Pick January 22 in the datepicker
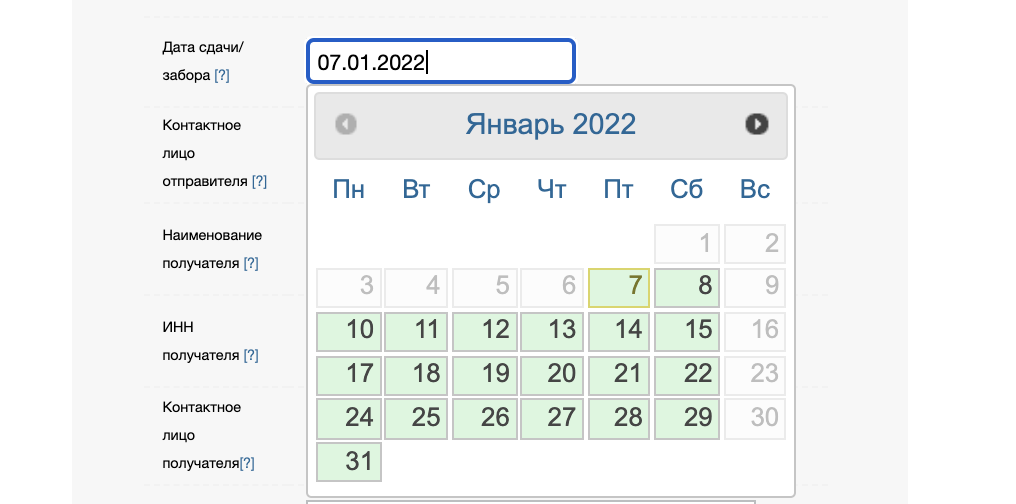This screenshot has width=1016, height=504. click(x=687, y=374)
